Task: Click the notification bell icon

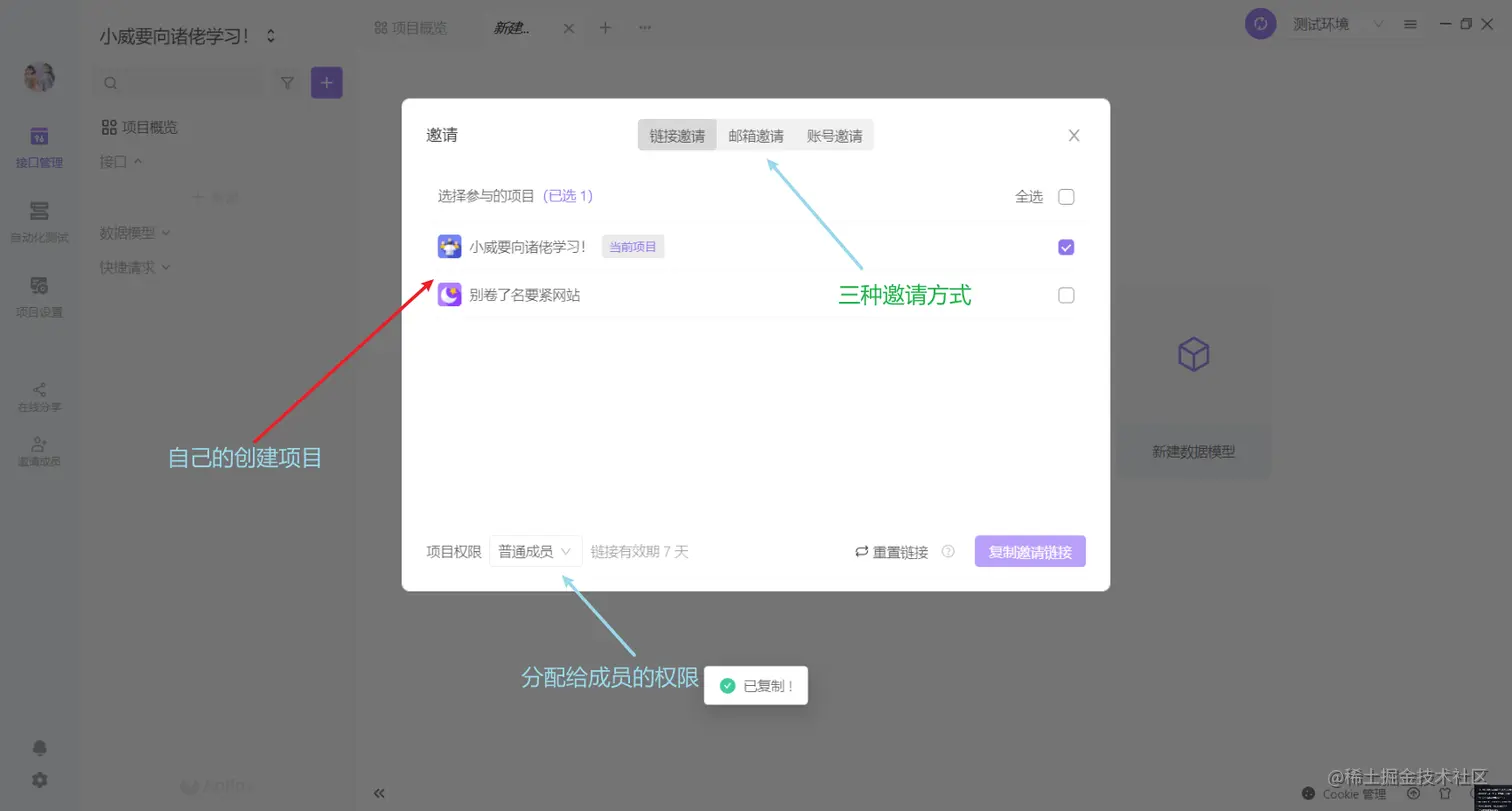Action: pos(38,747)
